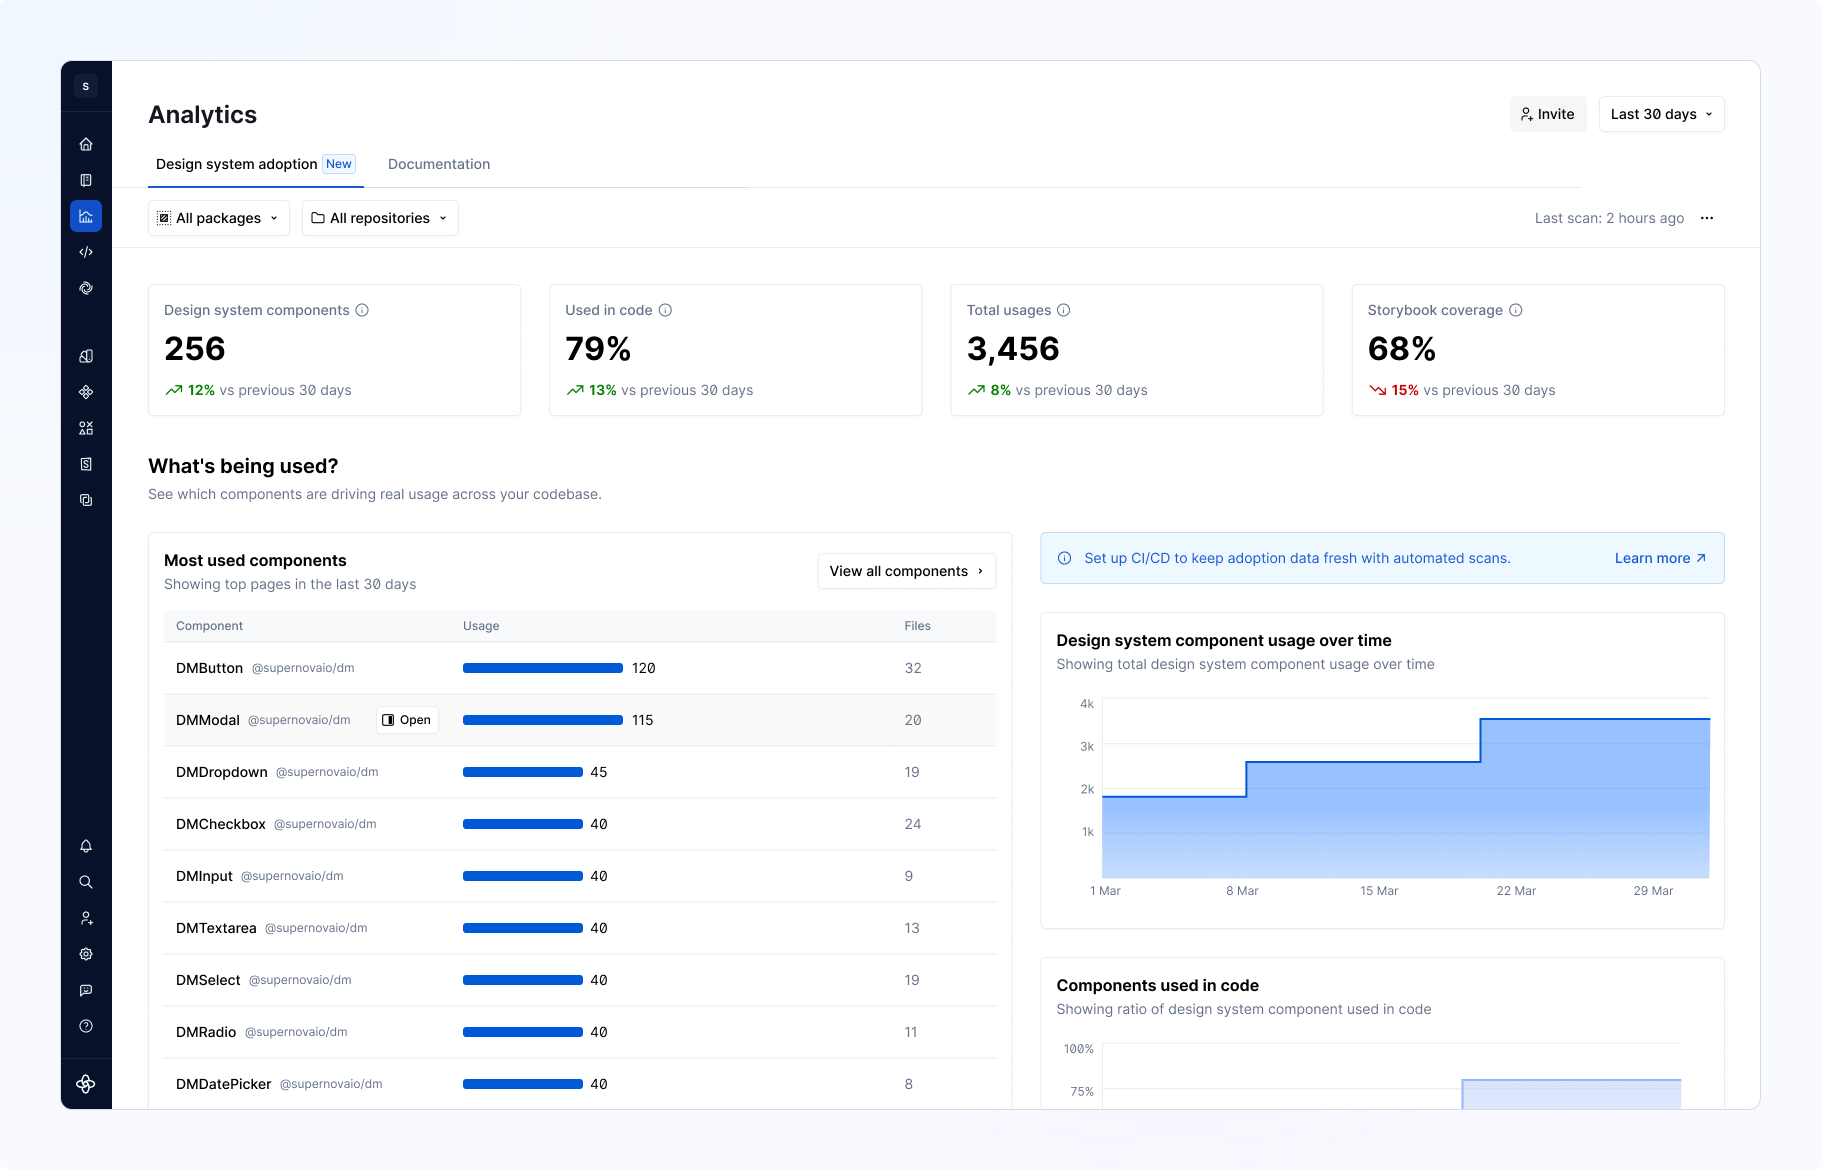Click the Invite button
The width and height of the screenshot is (1821, 1170).
[1548, 114]
